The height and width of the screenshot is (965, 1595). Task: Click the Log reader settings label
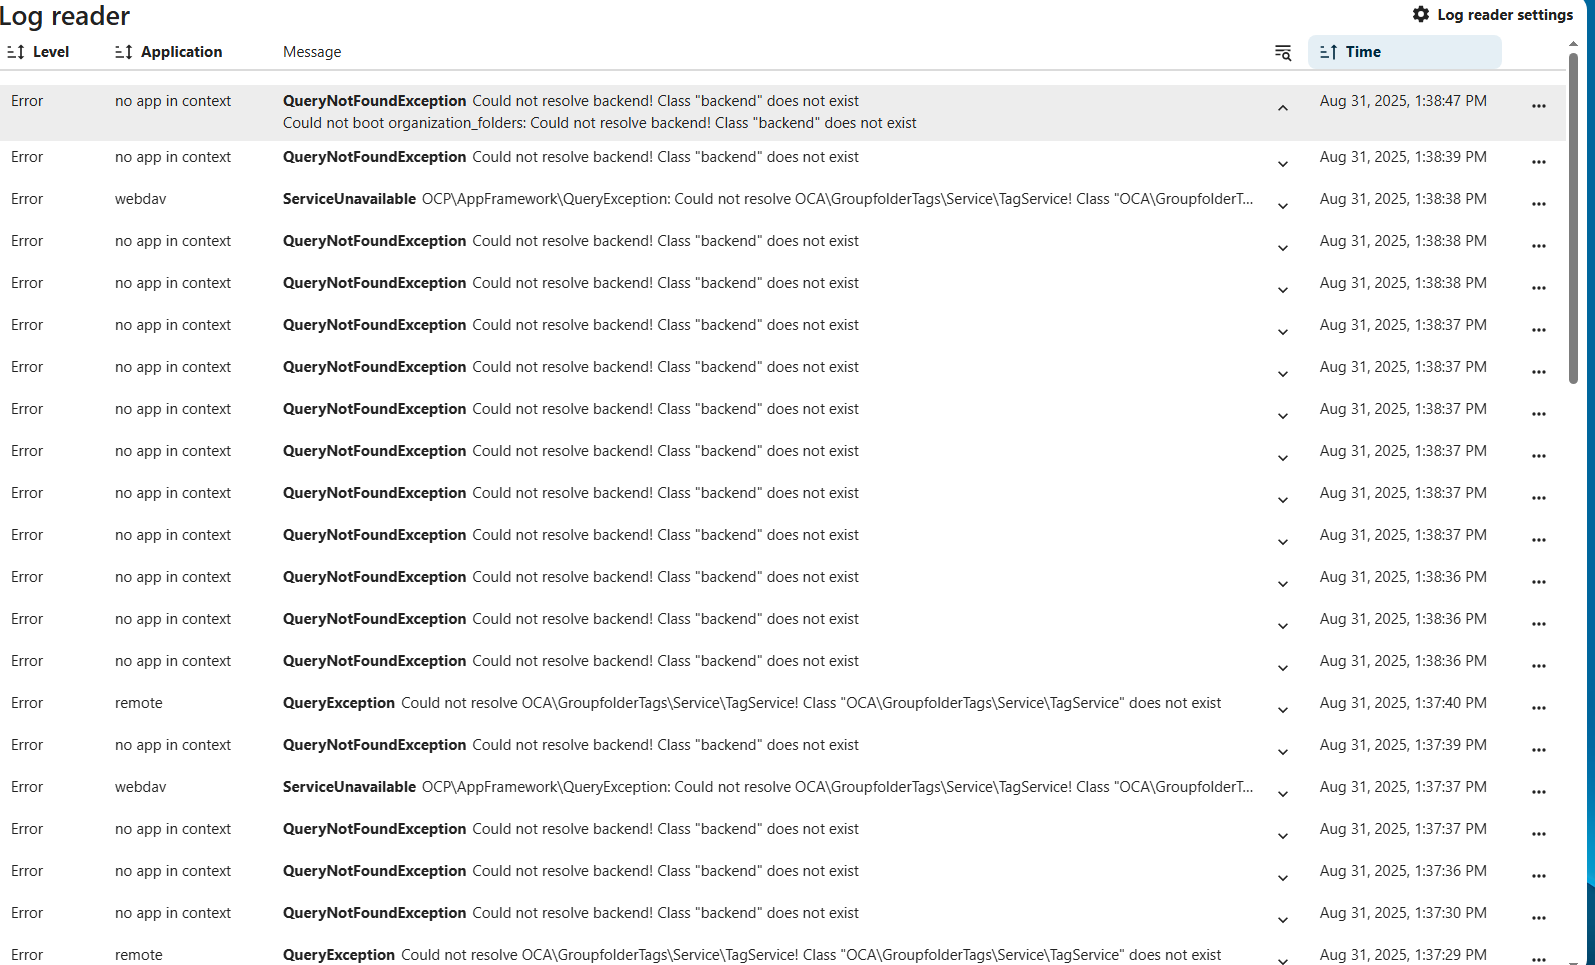point(1504,15)
